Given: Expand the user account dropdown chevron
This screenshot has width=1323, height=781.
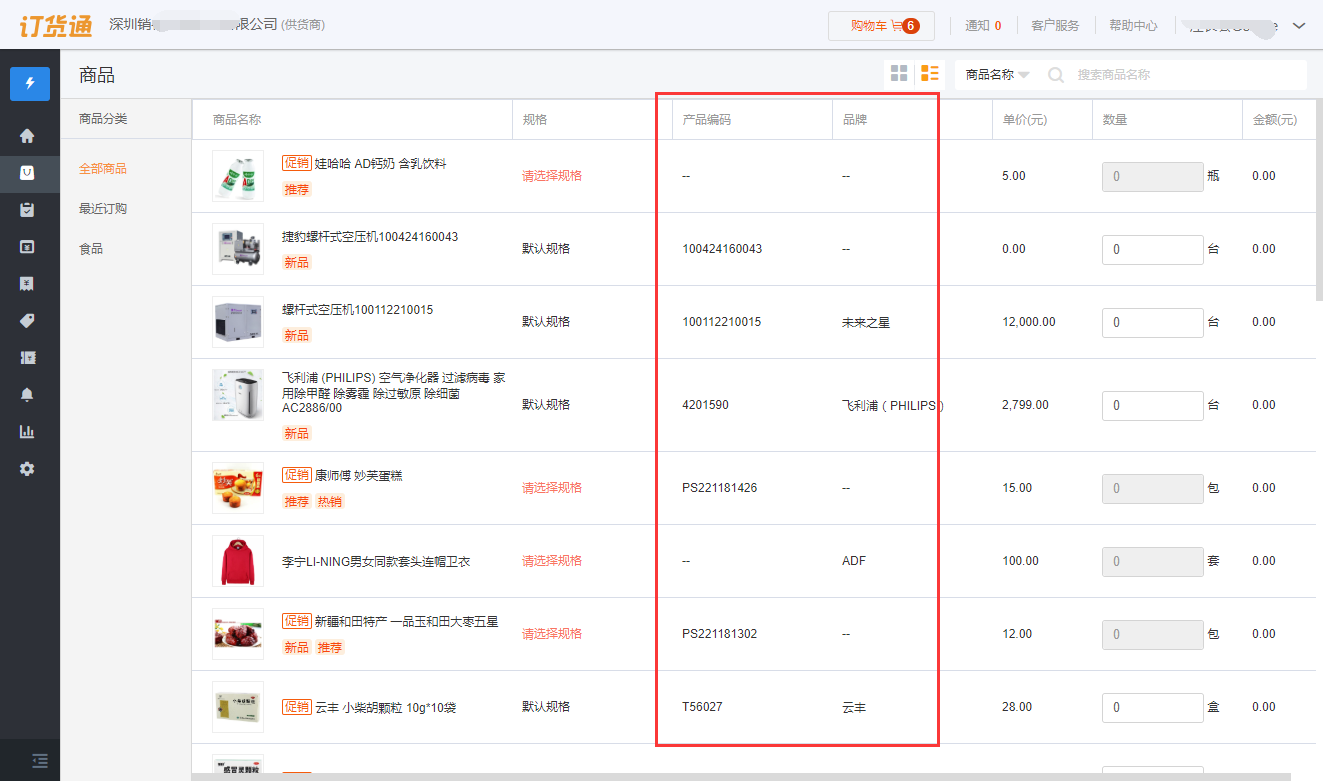Looking at the screenshot, I should pos(1299,26).
